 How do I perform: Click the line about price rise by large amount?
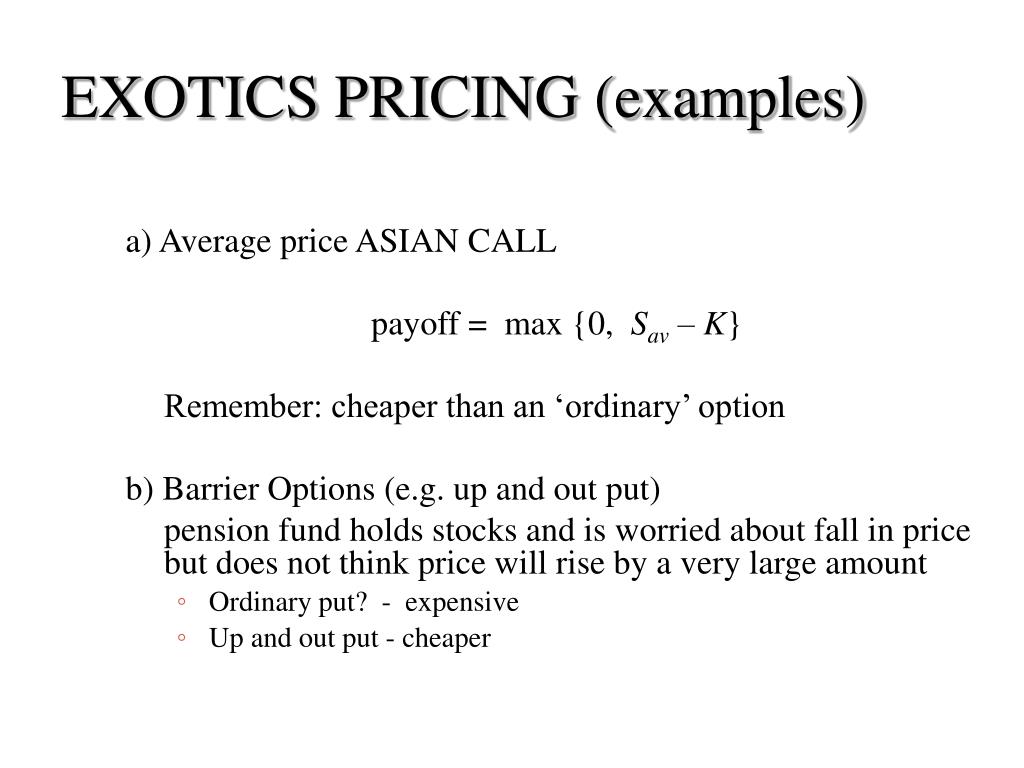pos(545,564)
